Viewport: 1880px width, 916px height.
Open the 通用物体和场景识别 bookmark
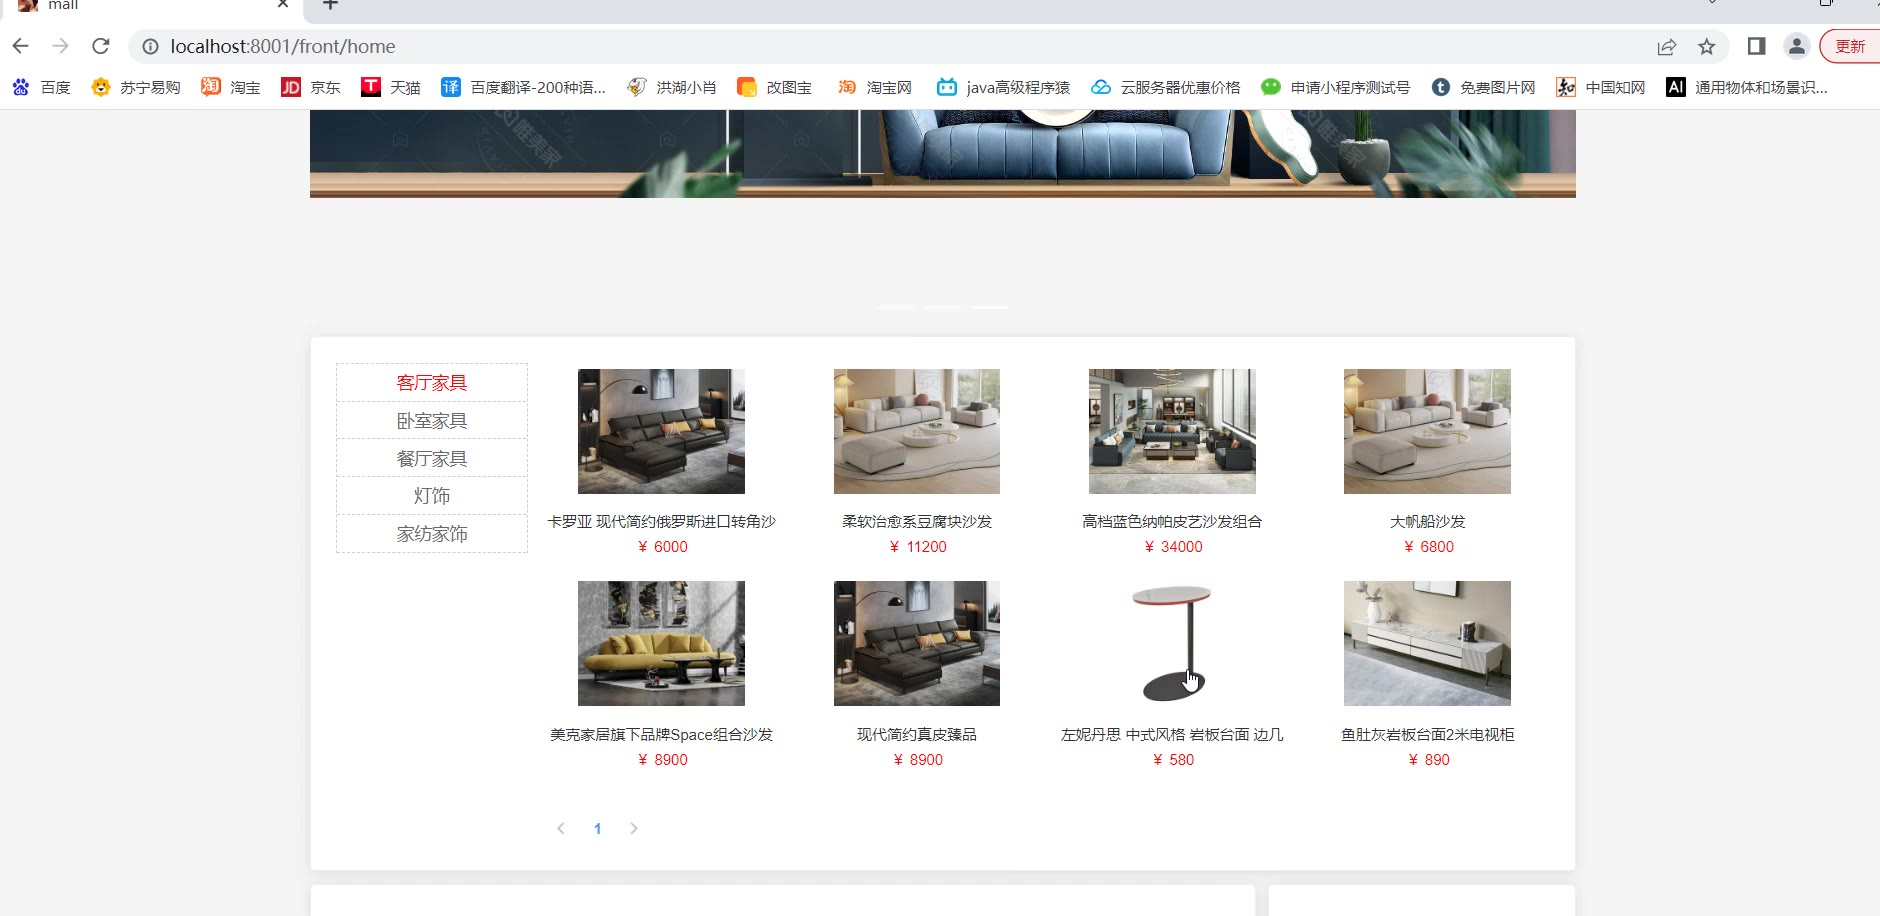(1747, 88)
